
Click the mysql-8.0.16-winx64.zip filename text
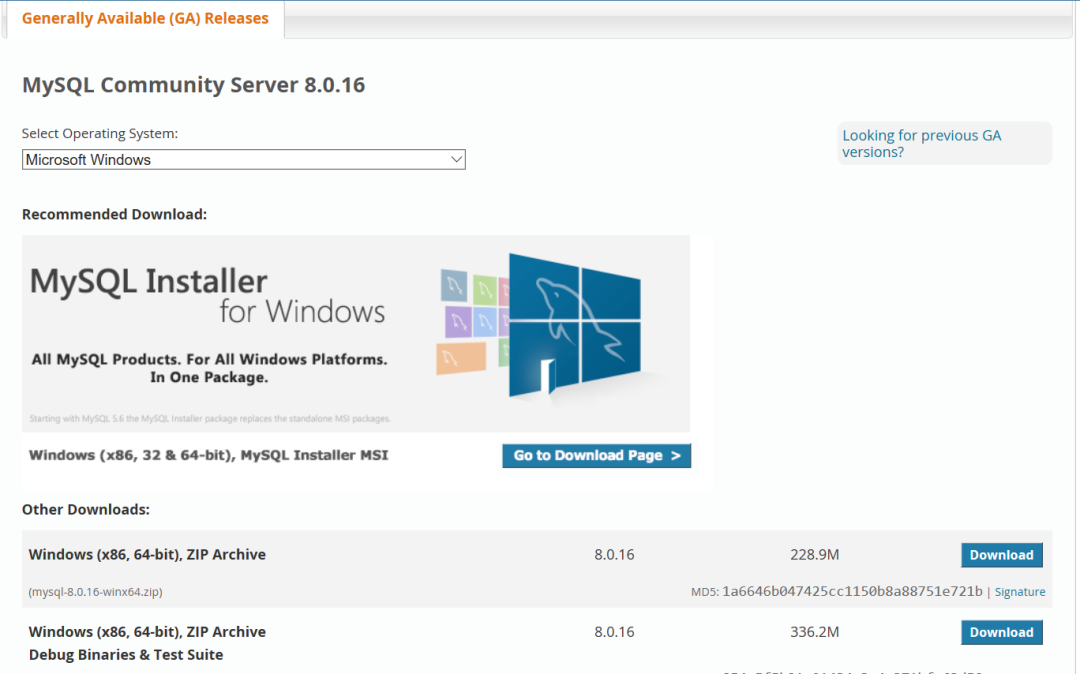pyautogui.click(x=96, y=592)
